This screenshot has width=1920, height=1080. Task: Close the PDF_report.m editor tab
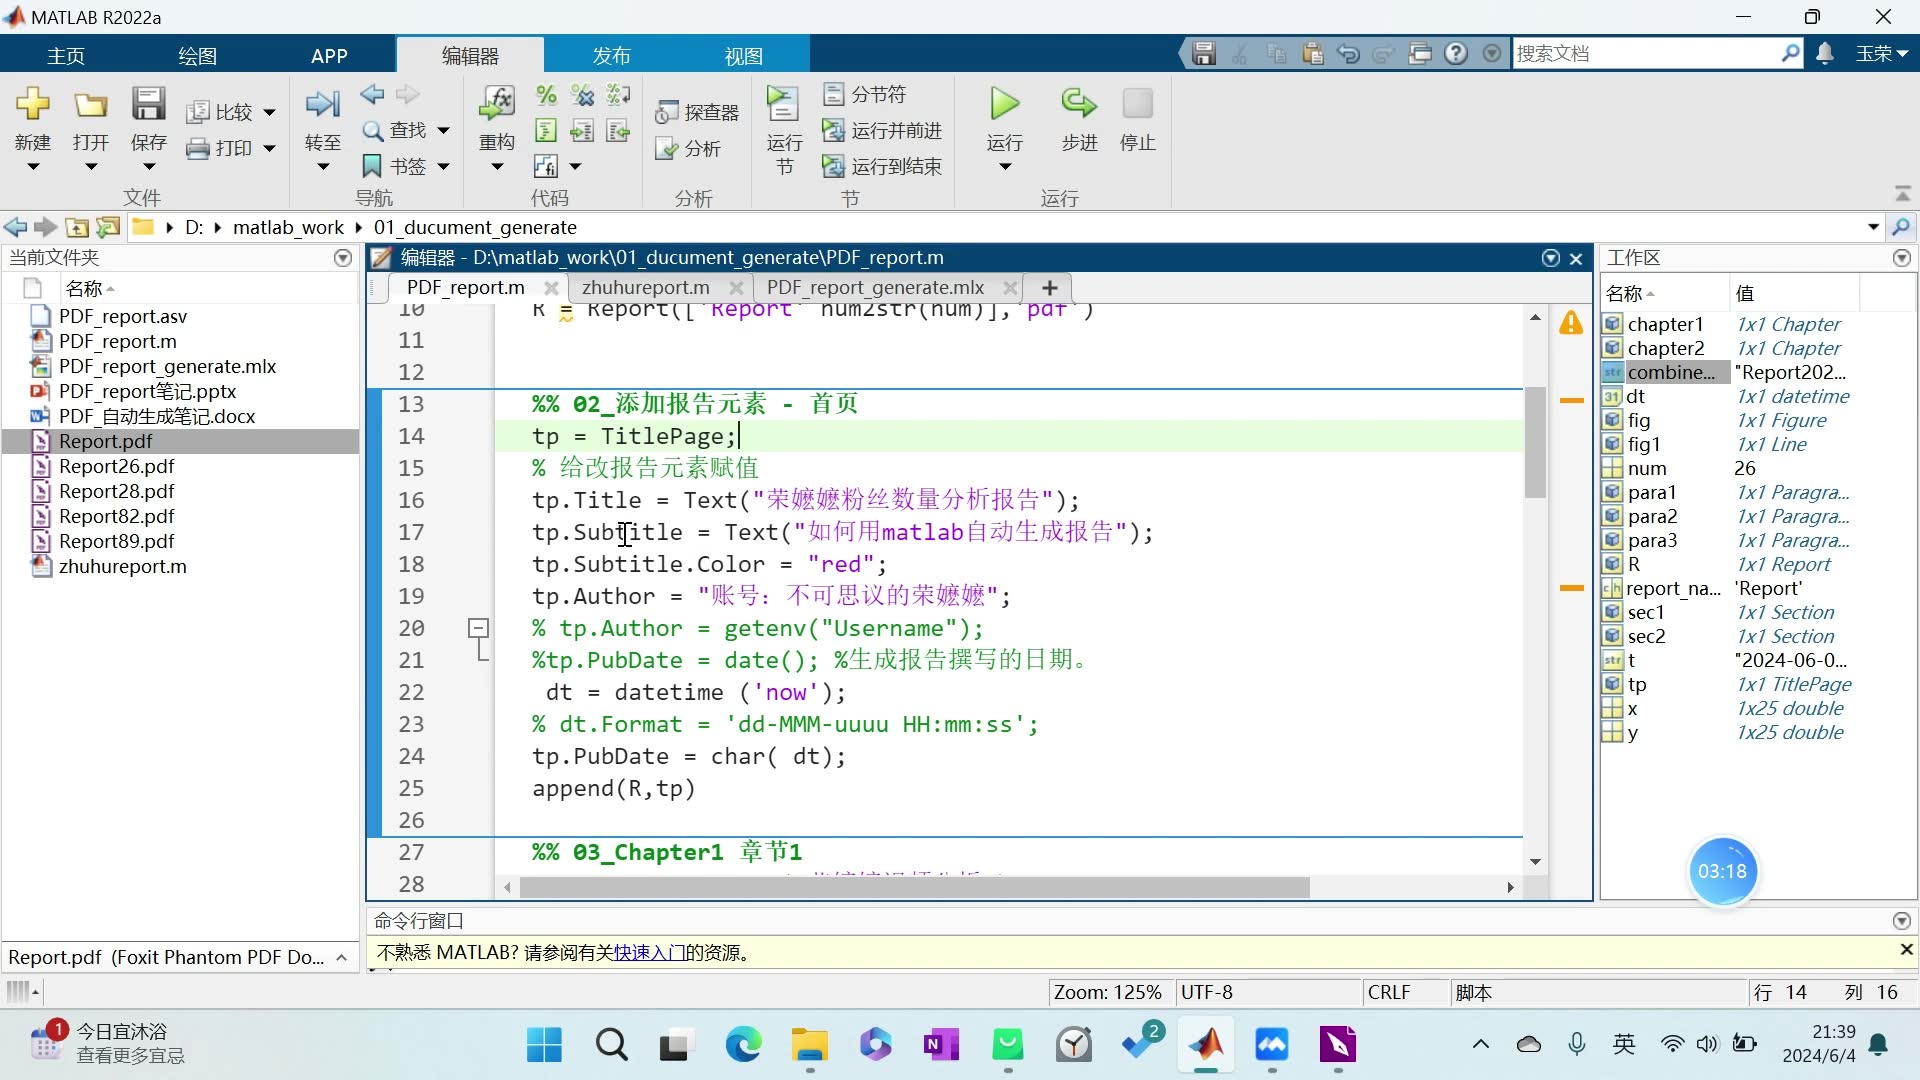[x=550, y=288]
